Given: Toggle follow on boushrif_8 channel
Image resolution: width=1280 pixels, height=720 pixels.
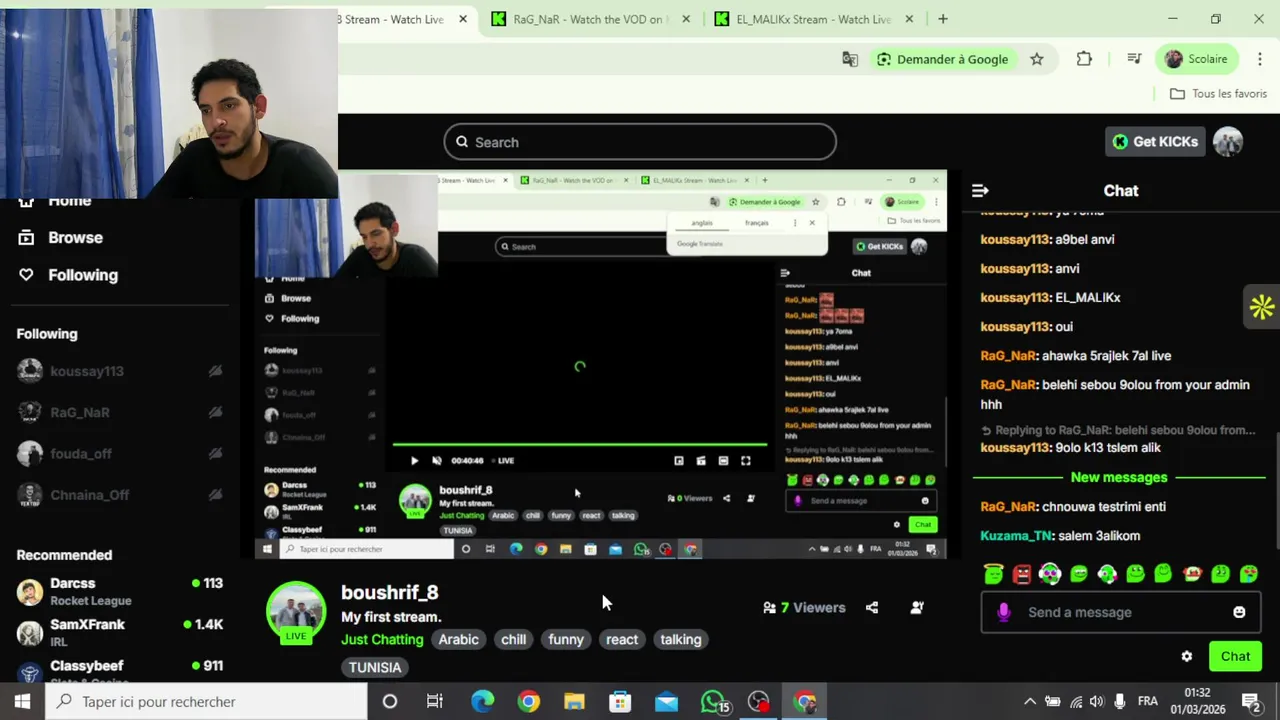Looking at the screenshot, I should click(x=917, y=607).
